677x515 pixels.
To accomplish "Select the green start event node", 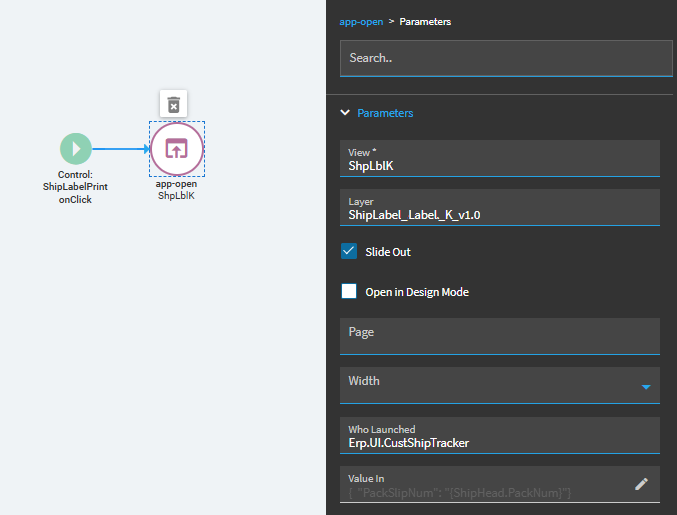I will [x=76, y=149].
